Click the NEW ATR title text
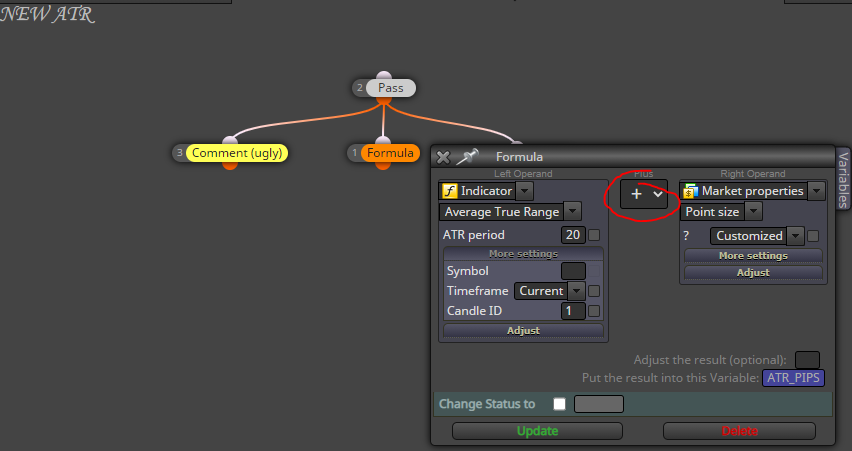Viewport: 852px width, 451px height. 47,15
